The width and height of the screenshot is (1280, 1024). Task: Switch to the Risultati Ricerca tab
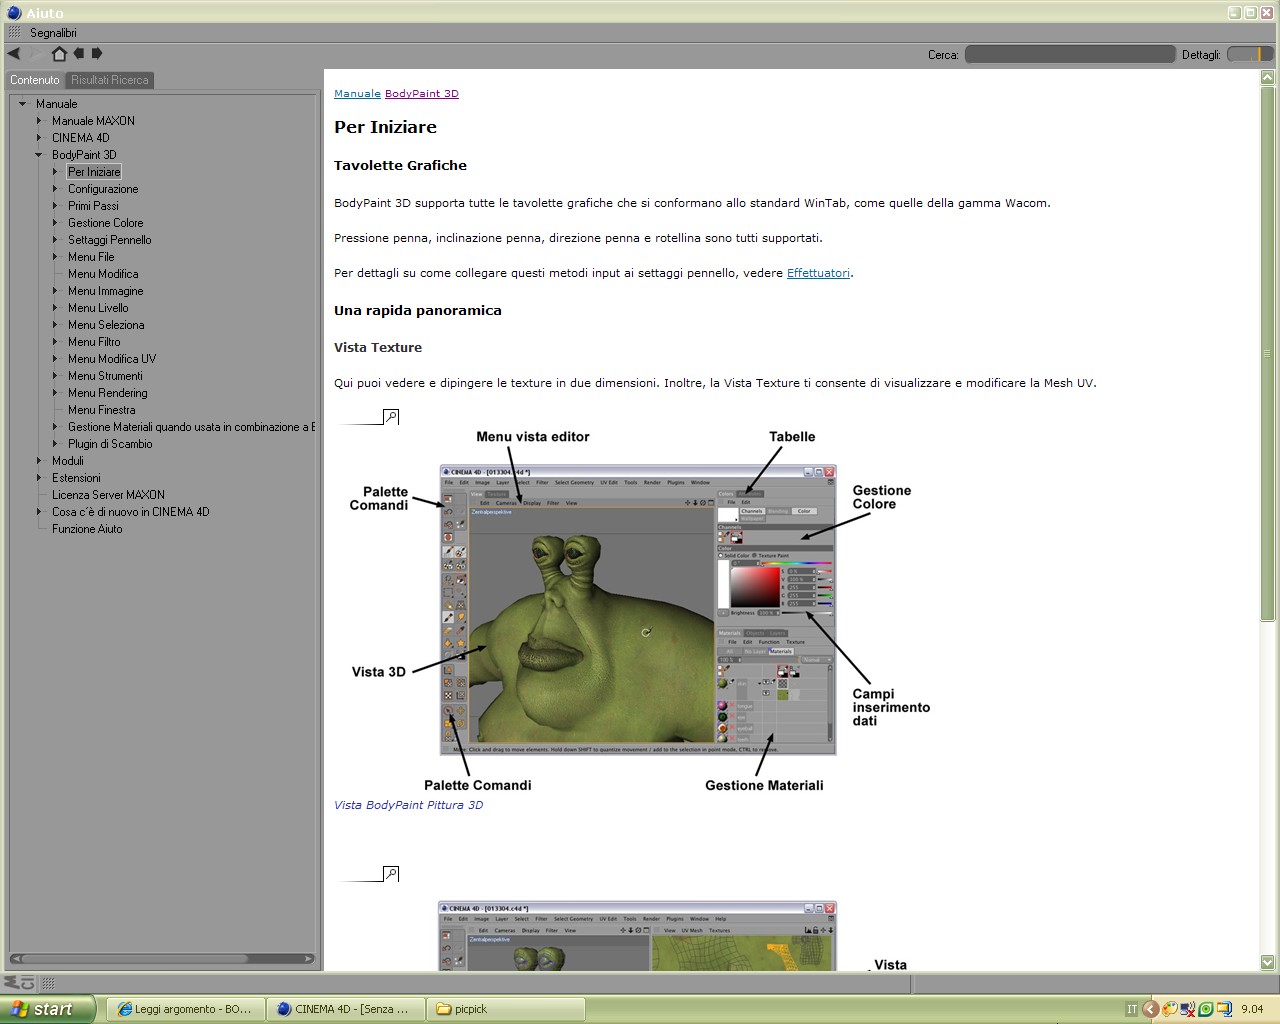pyautogui.click(x=110, y=80)
